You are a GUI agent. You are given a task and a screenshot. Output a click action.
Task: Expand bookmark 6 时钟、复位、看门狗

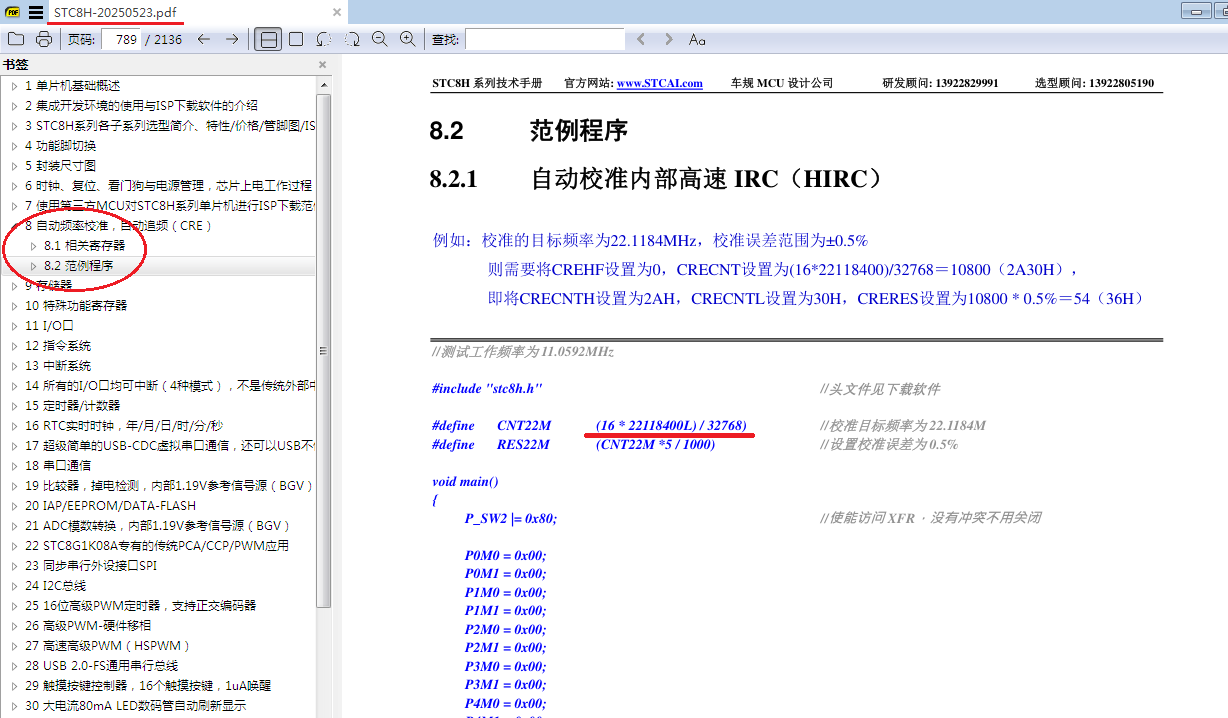[x=15, y=185]
